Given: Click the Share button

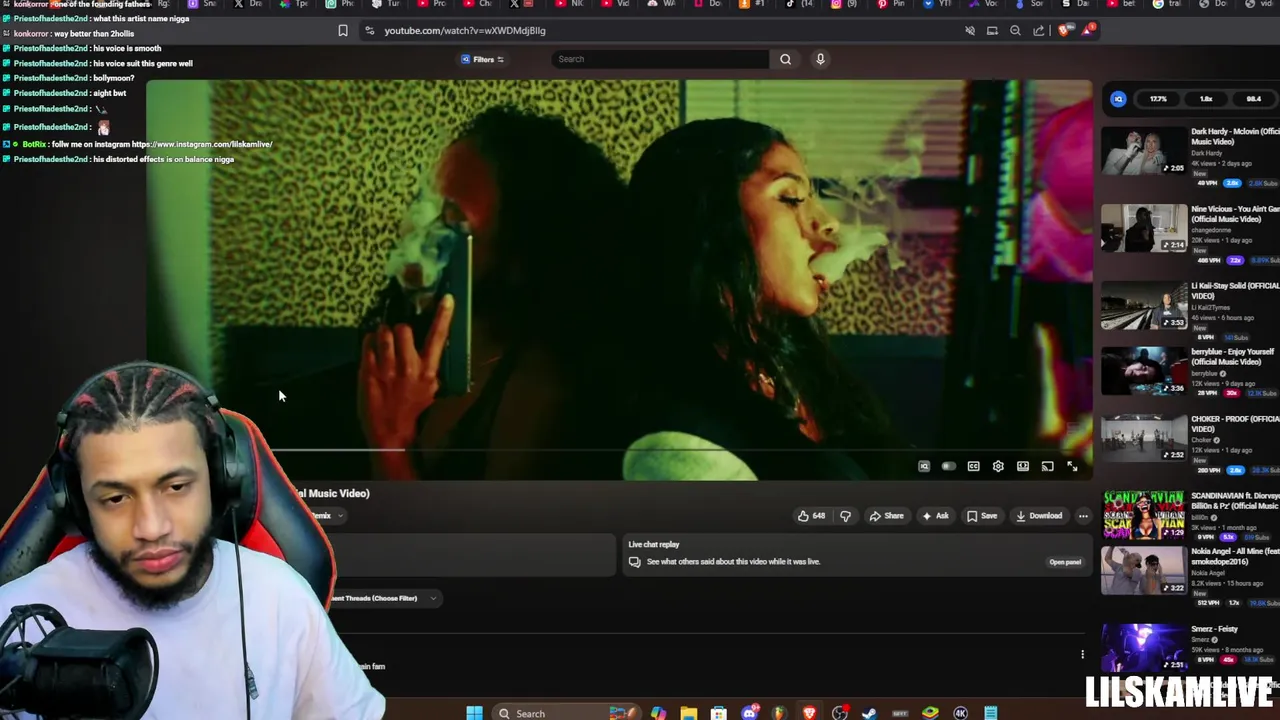Looking at the screenshot, I should coord(886,516).
